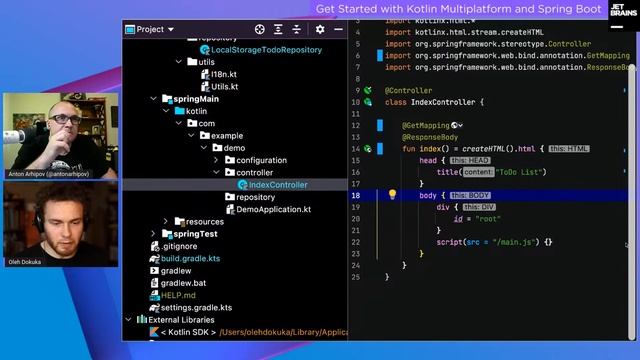The height and width of the screenshot is (360, 640).
Task: Click the DemoApplication.kt Kotlin file icon
Action: click(x=230, y=209)
